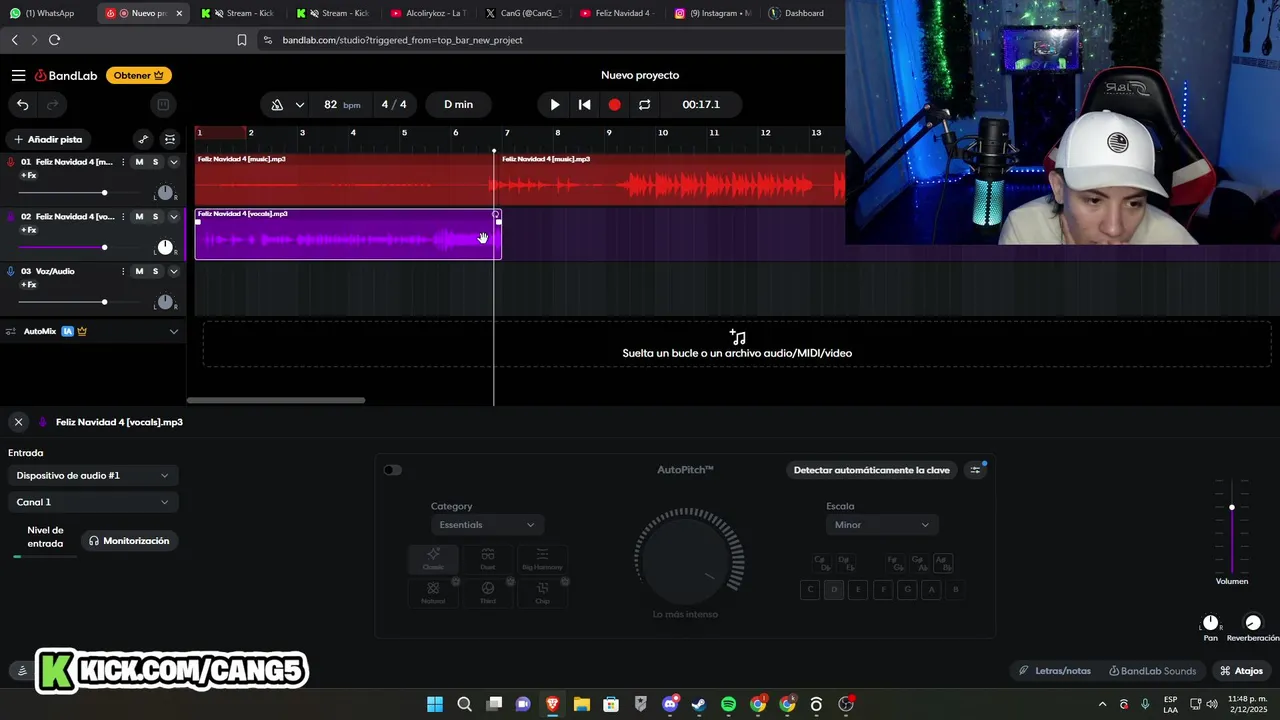
Task: Click the Reverberación knob
Action: [1253, 623]
